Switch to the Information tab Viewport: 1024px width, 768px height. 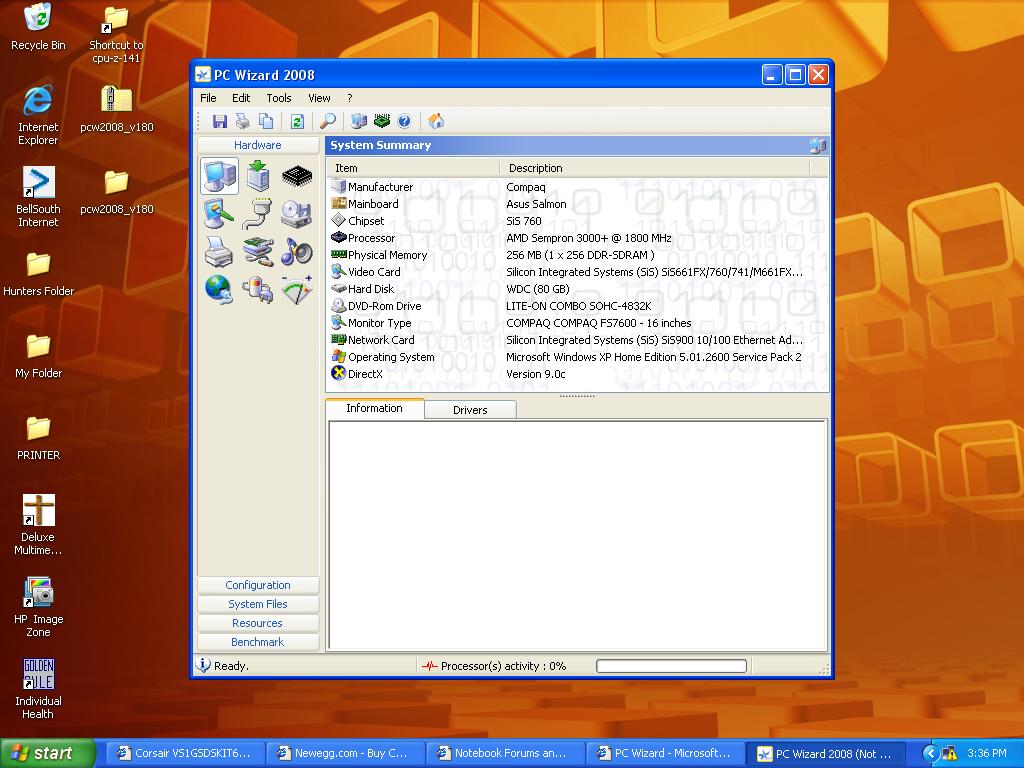(374, 408)
